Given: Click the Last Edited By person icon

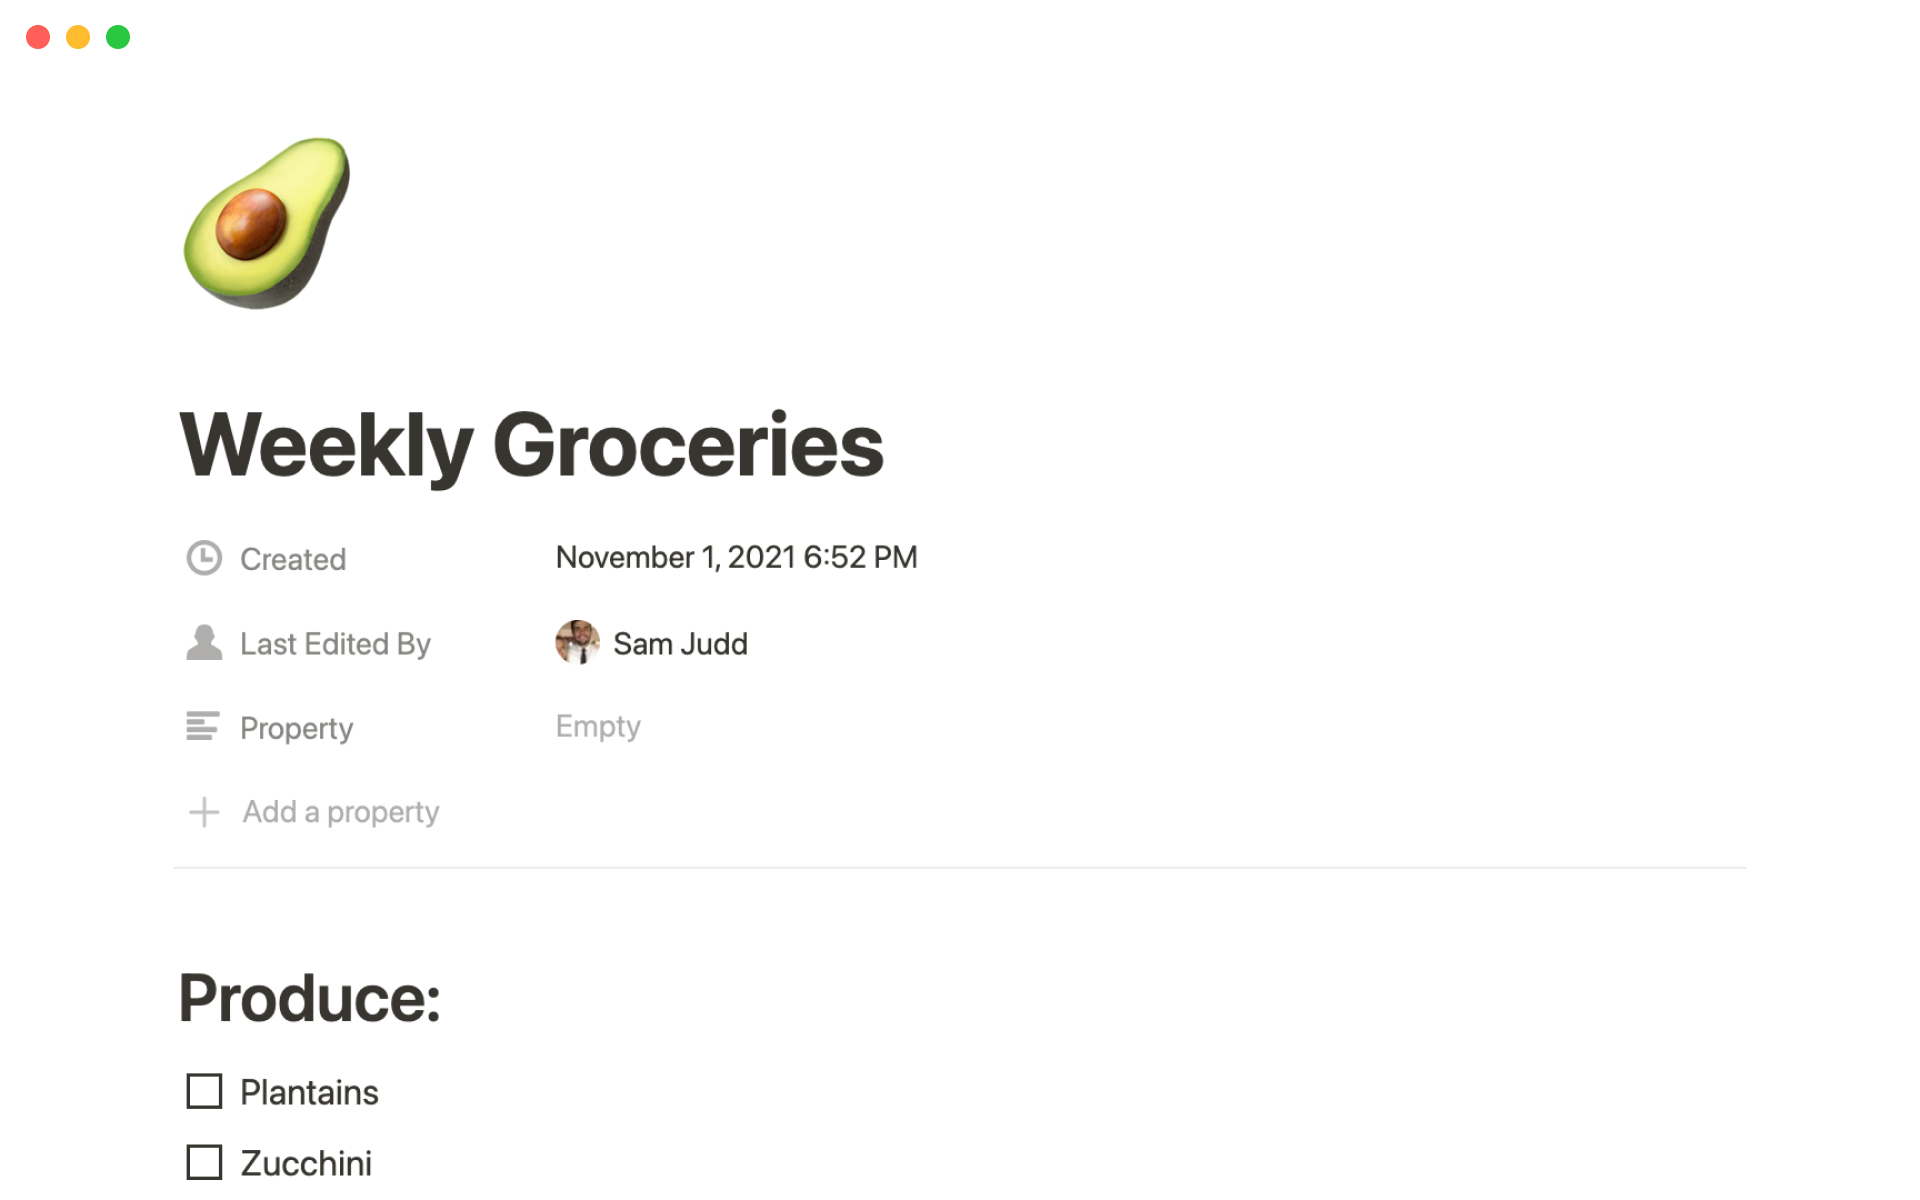Looking at the screenshot, I should point(204,643).
